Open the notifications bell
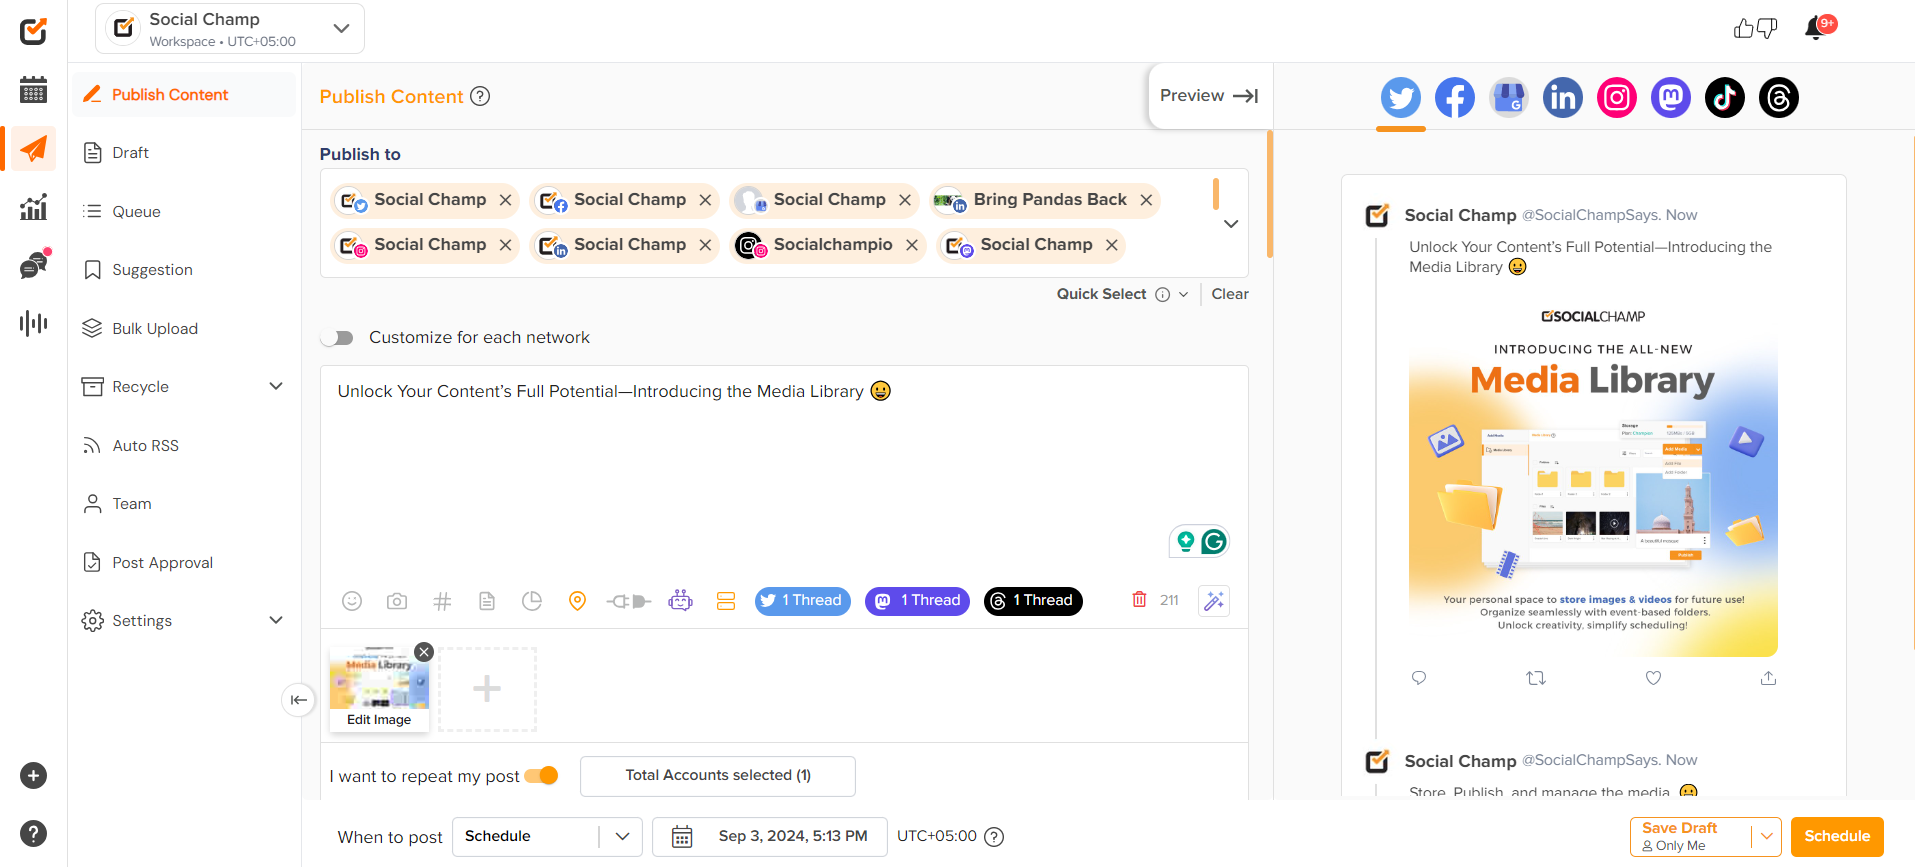This screenshot has height=867, width=1915. tap(1815, 28)
